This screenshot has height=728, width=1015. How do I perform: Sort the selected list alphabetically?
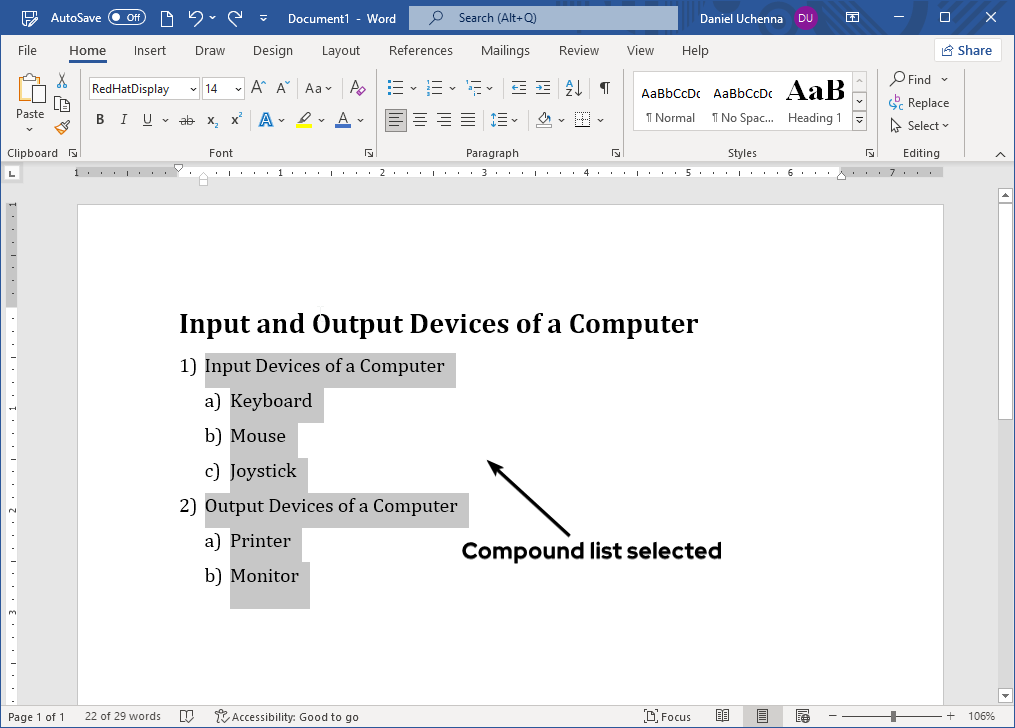pos(574,88)
